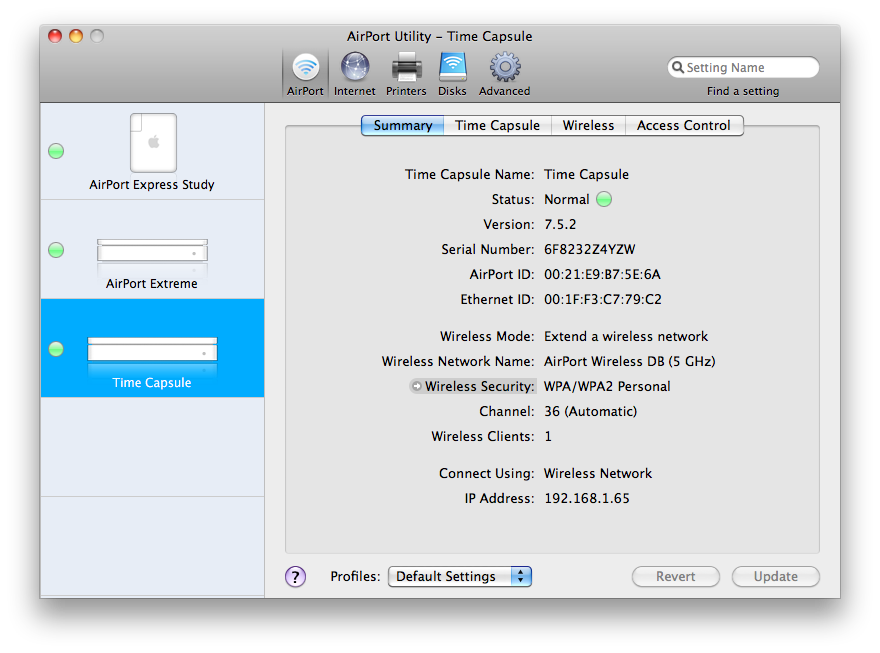The height and width of the screenshot is (653, 880).
Task: Click the Version value 7.5.2
Action: click(560, 224)
